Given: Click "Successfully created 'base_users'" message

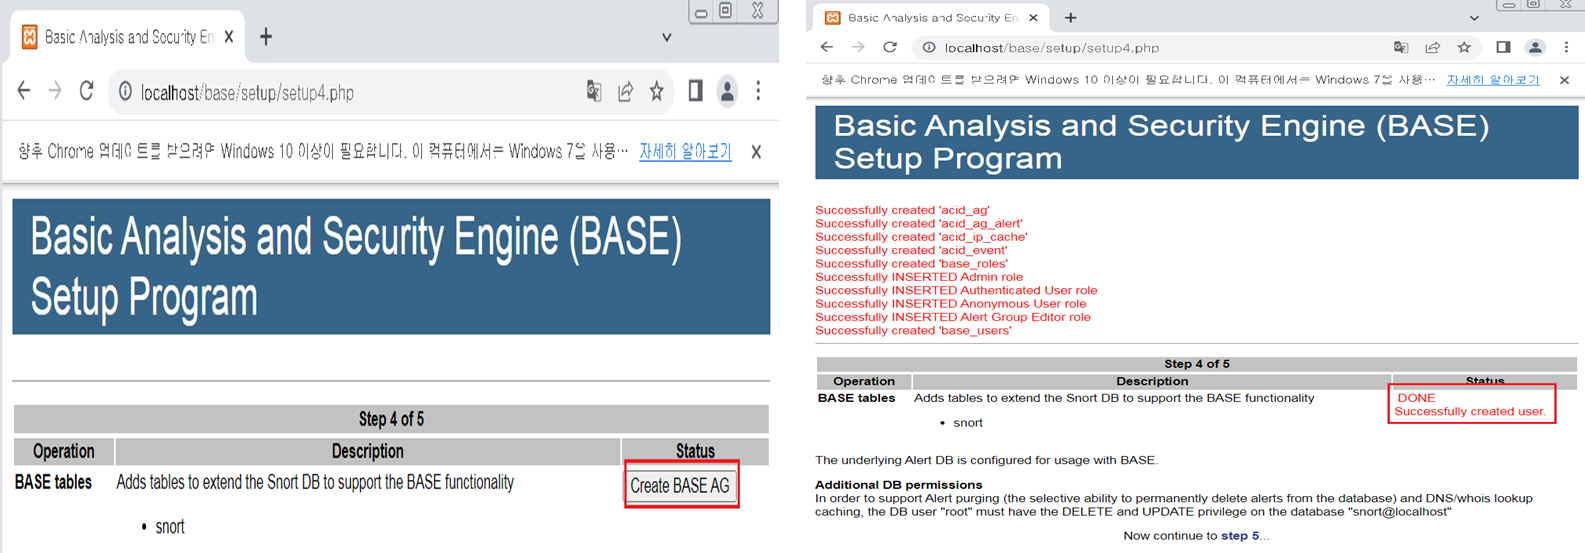Looking at the screenshot, I should tap(913, 331).
